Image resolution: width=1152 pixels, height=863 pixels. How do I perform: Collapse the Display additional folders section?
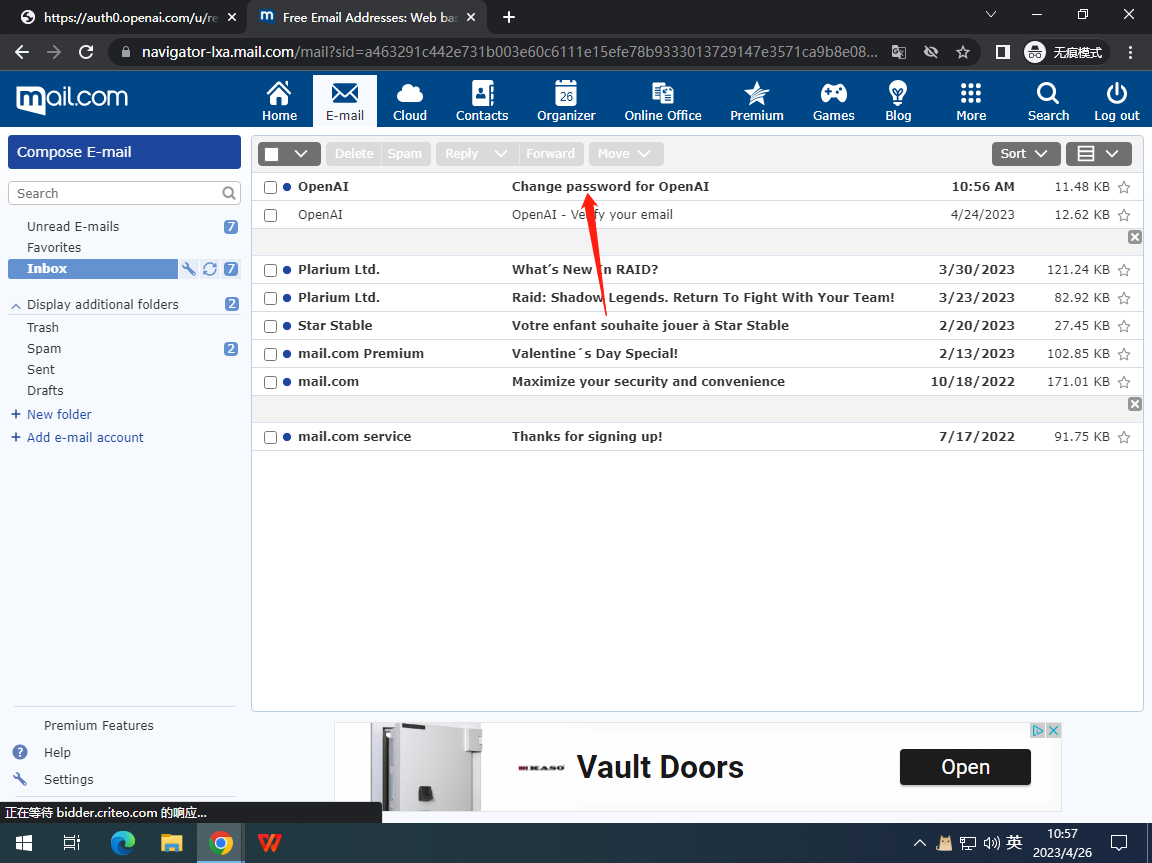(16, 305)
